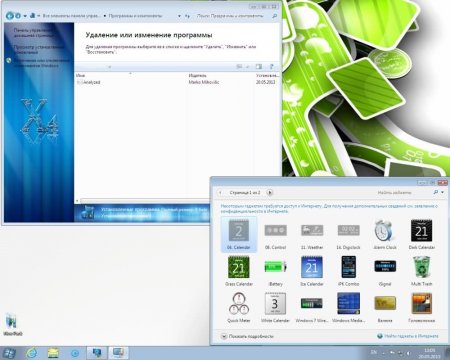Sort list by Издатель column
450x360 pixels.
coord(220,76)
